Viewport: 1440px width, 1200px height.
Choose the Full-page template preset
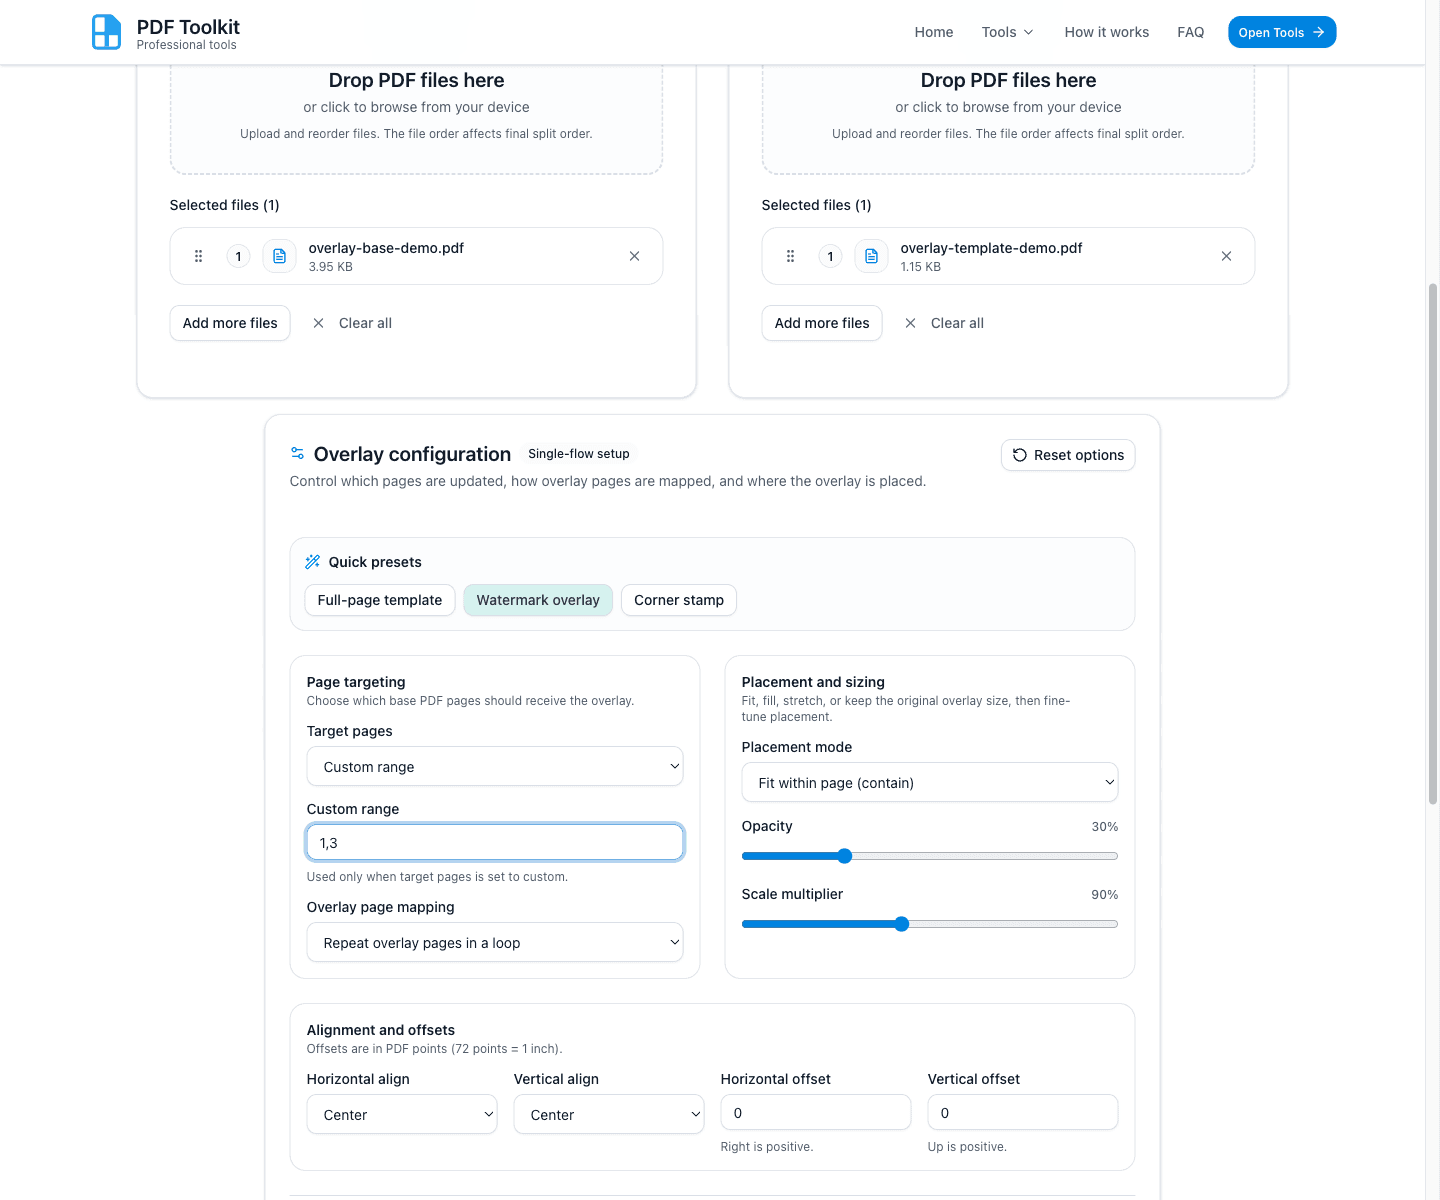379,600
